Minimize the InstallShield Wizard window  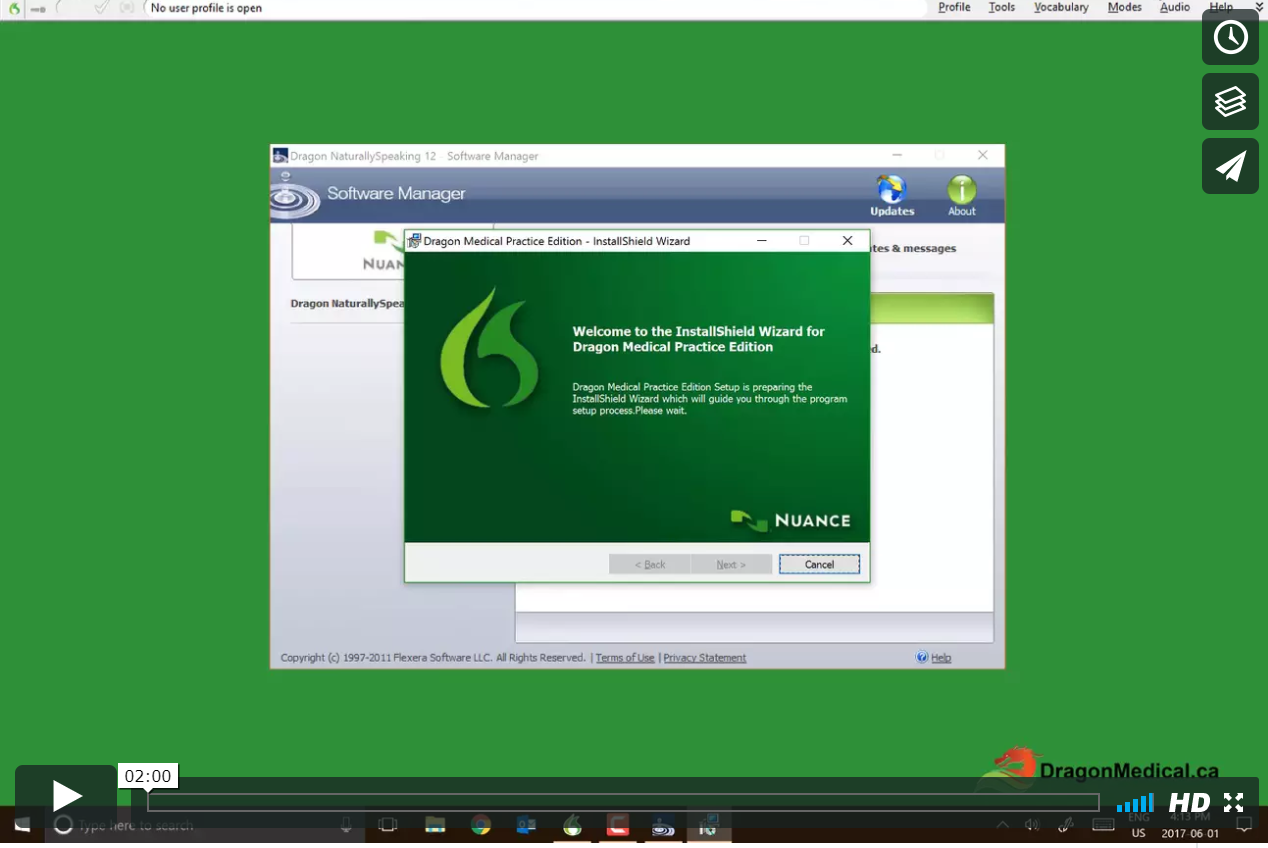(761, 241)
